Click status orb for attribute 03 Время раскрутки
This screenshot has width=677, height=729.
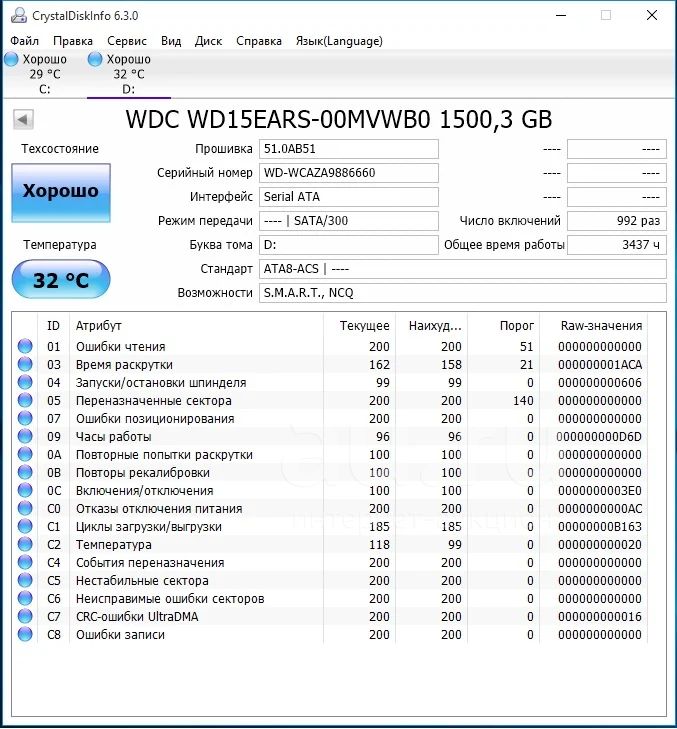pos(25,364)
